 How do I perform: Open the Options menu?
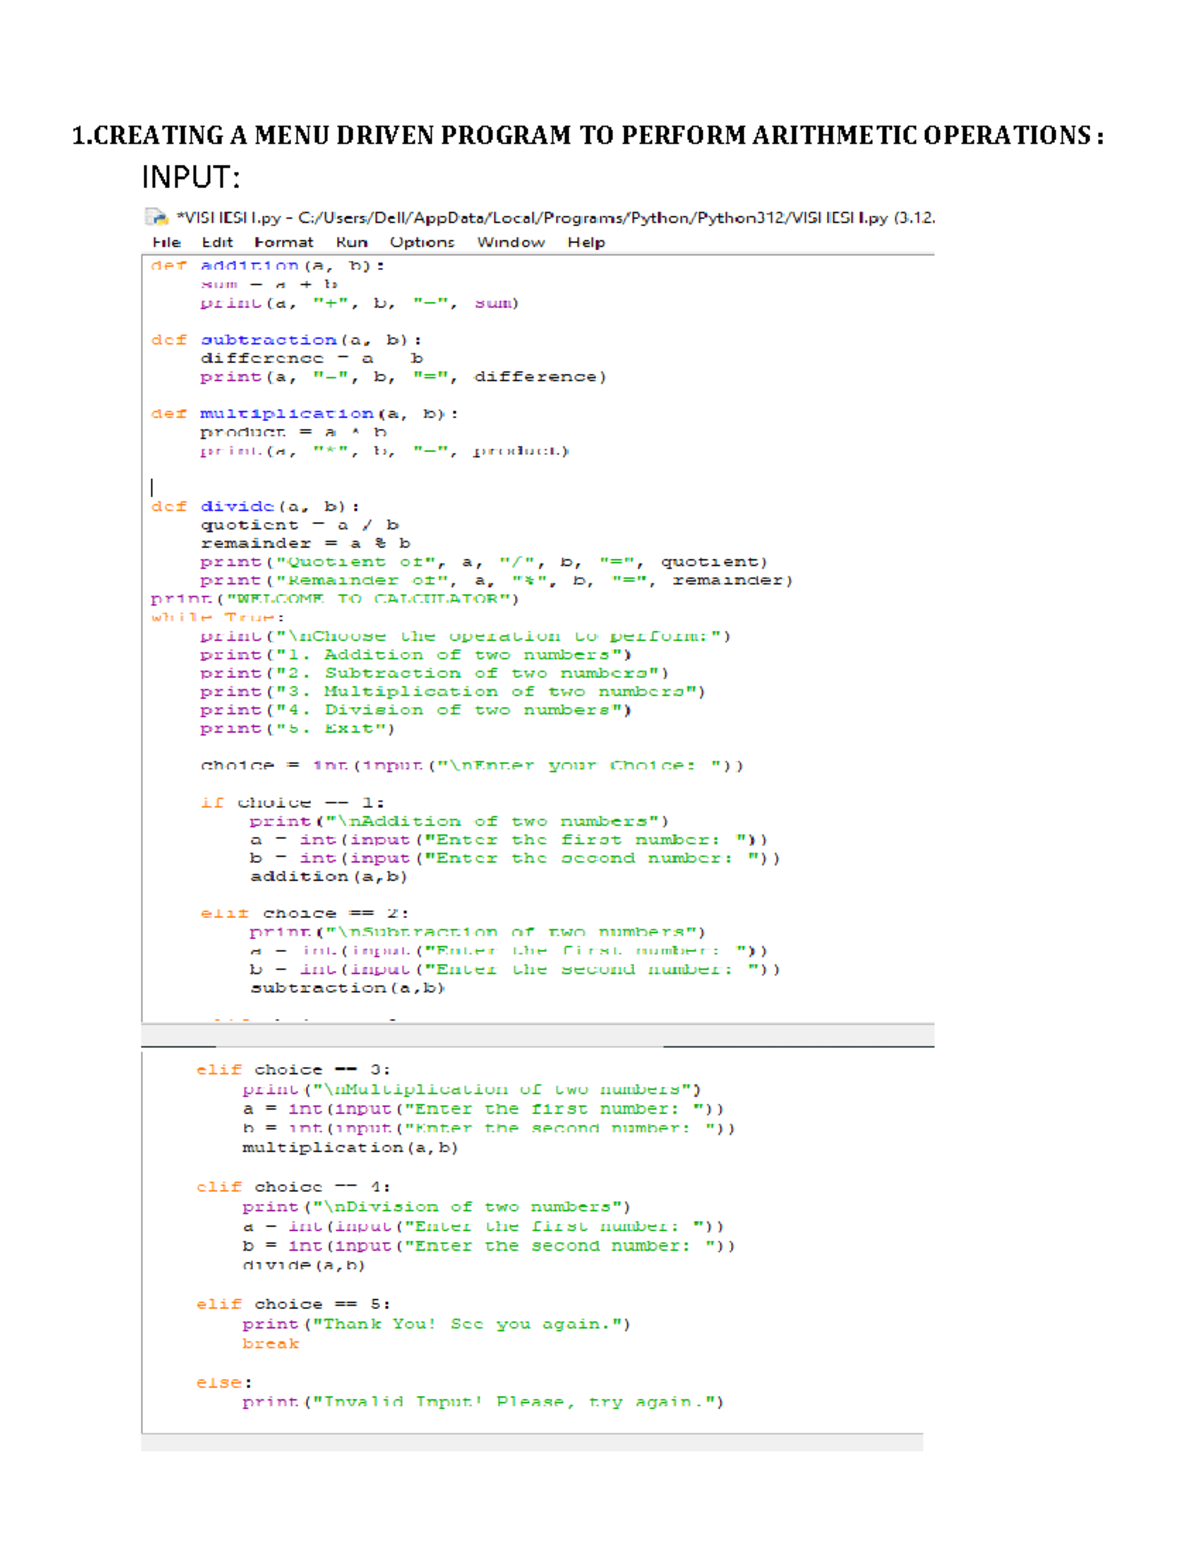[x=422, y=242]
